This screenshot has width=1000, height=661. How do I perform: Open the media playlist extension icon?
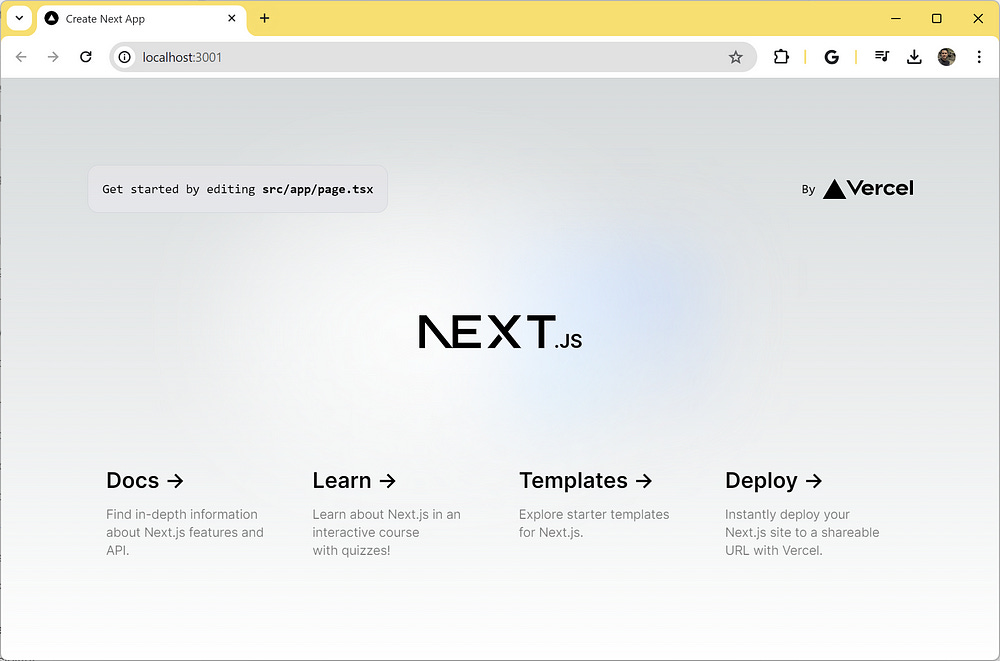[x=881, y=57]
